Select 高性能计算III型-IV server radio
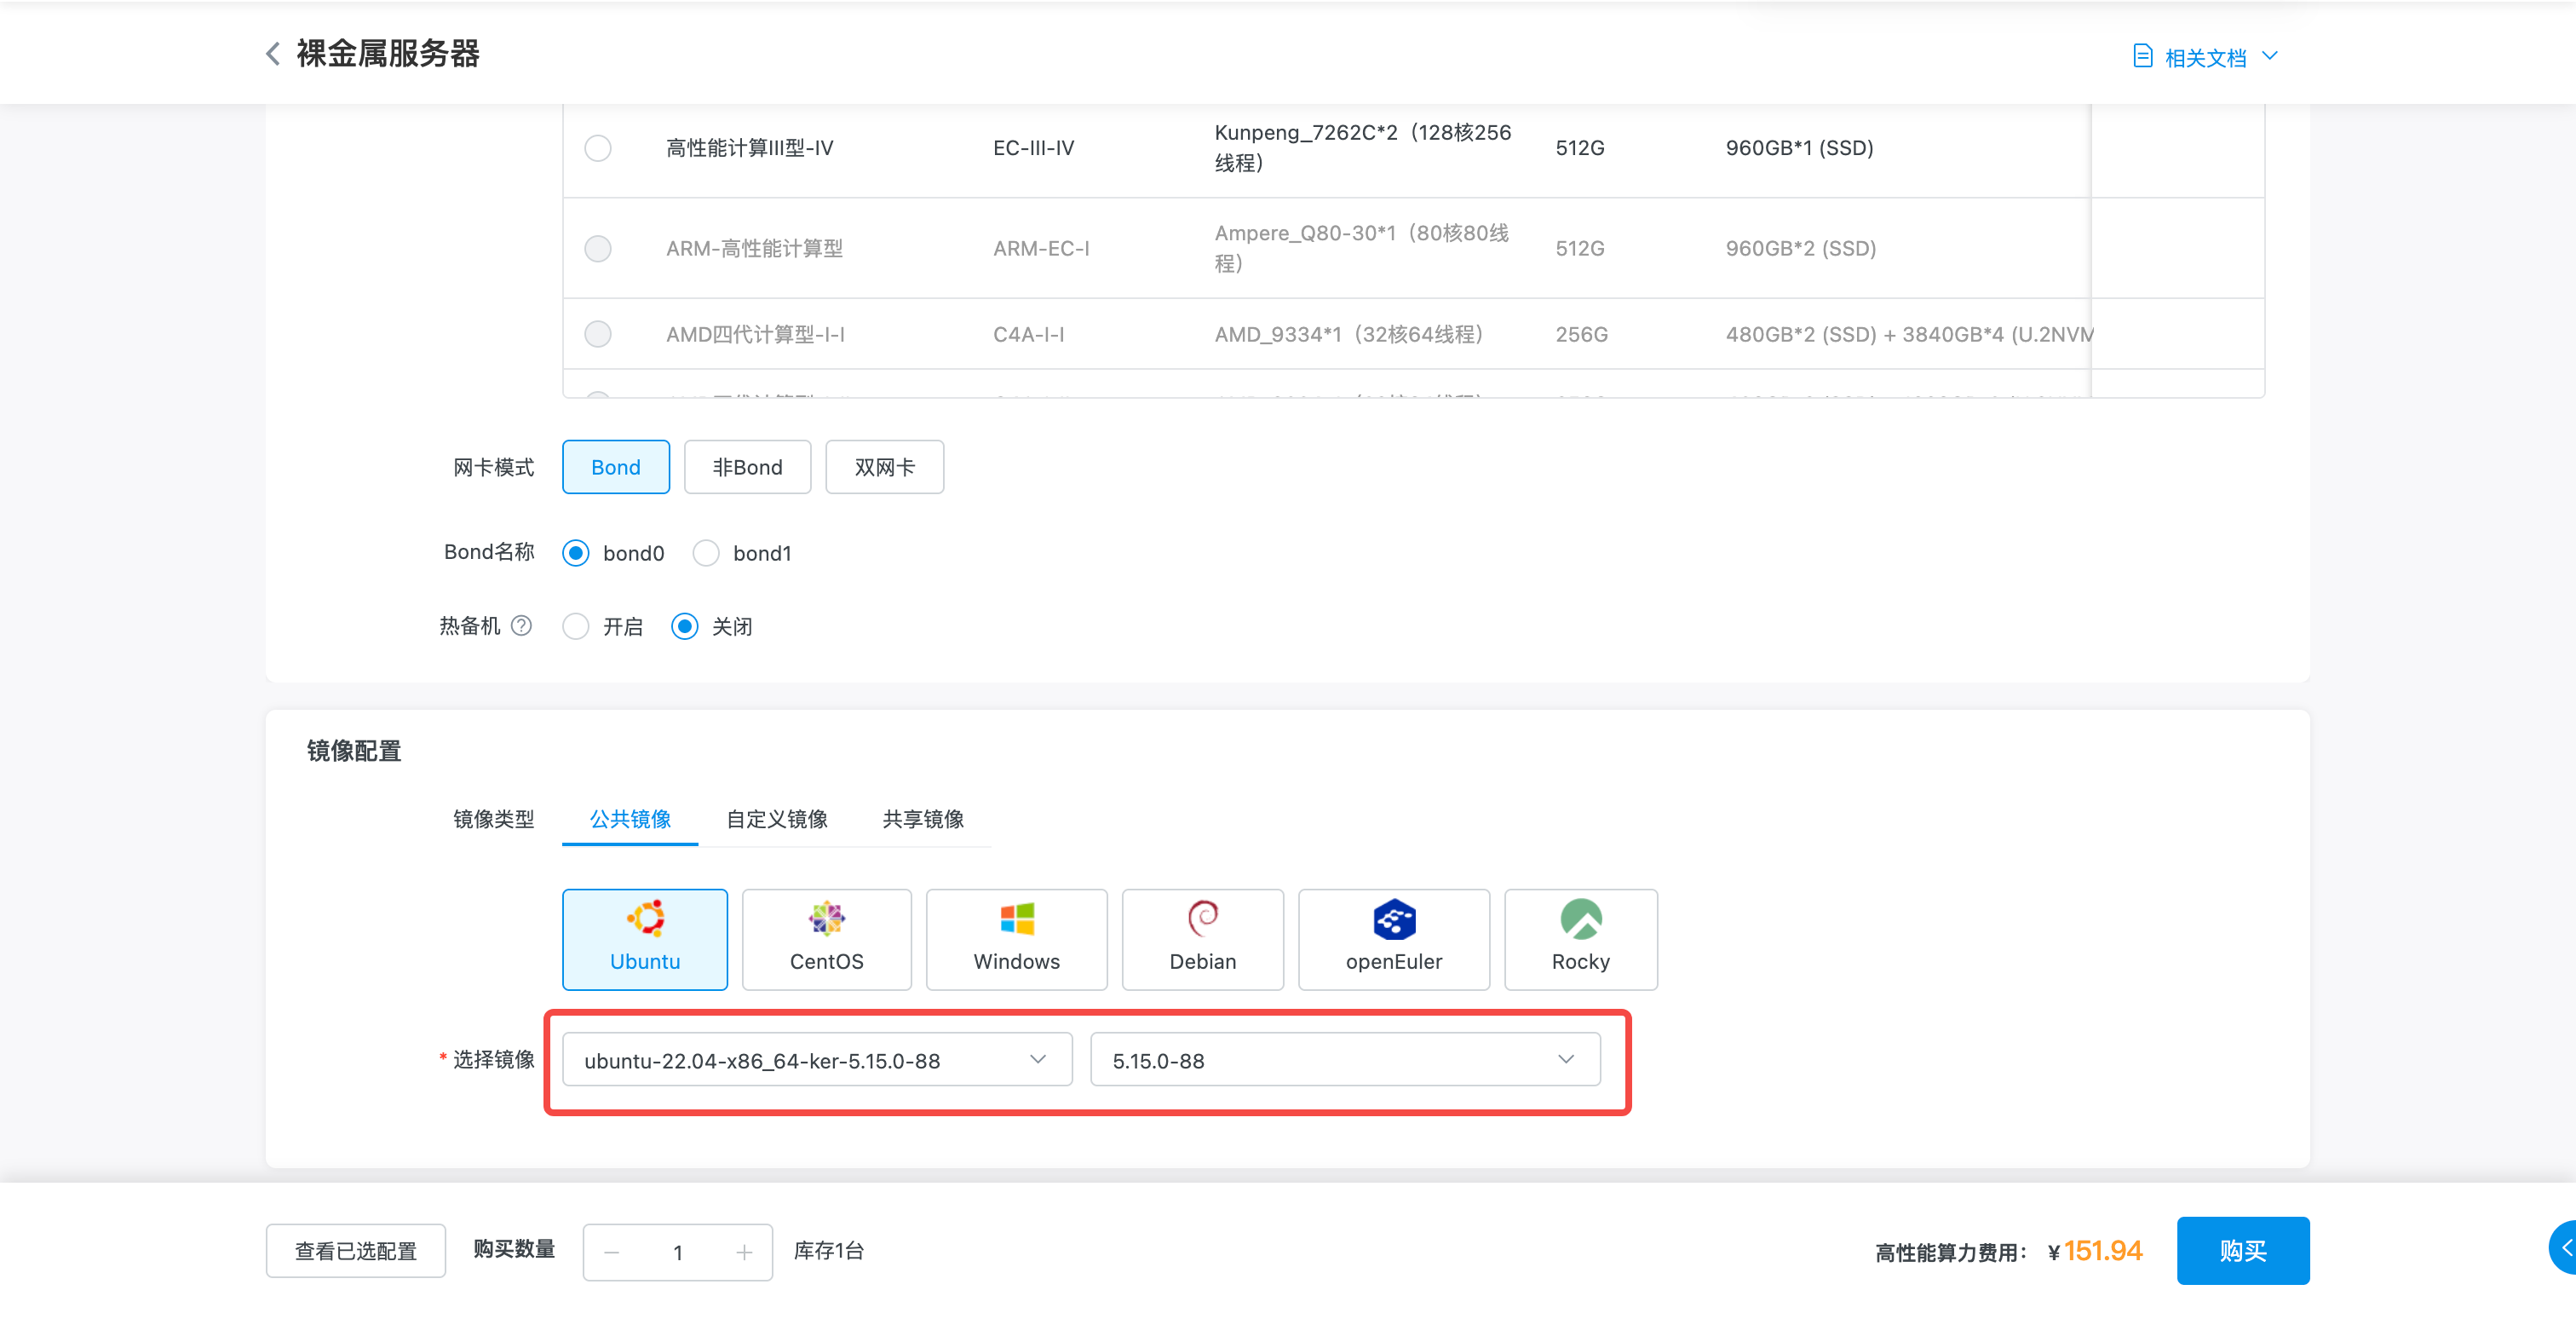The width and height of the screenshot is (2576, 1319). click(x=598, y=148)
